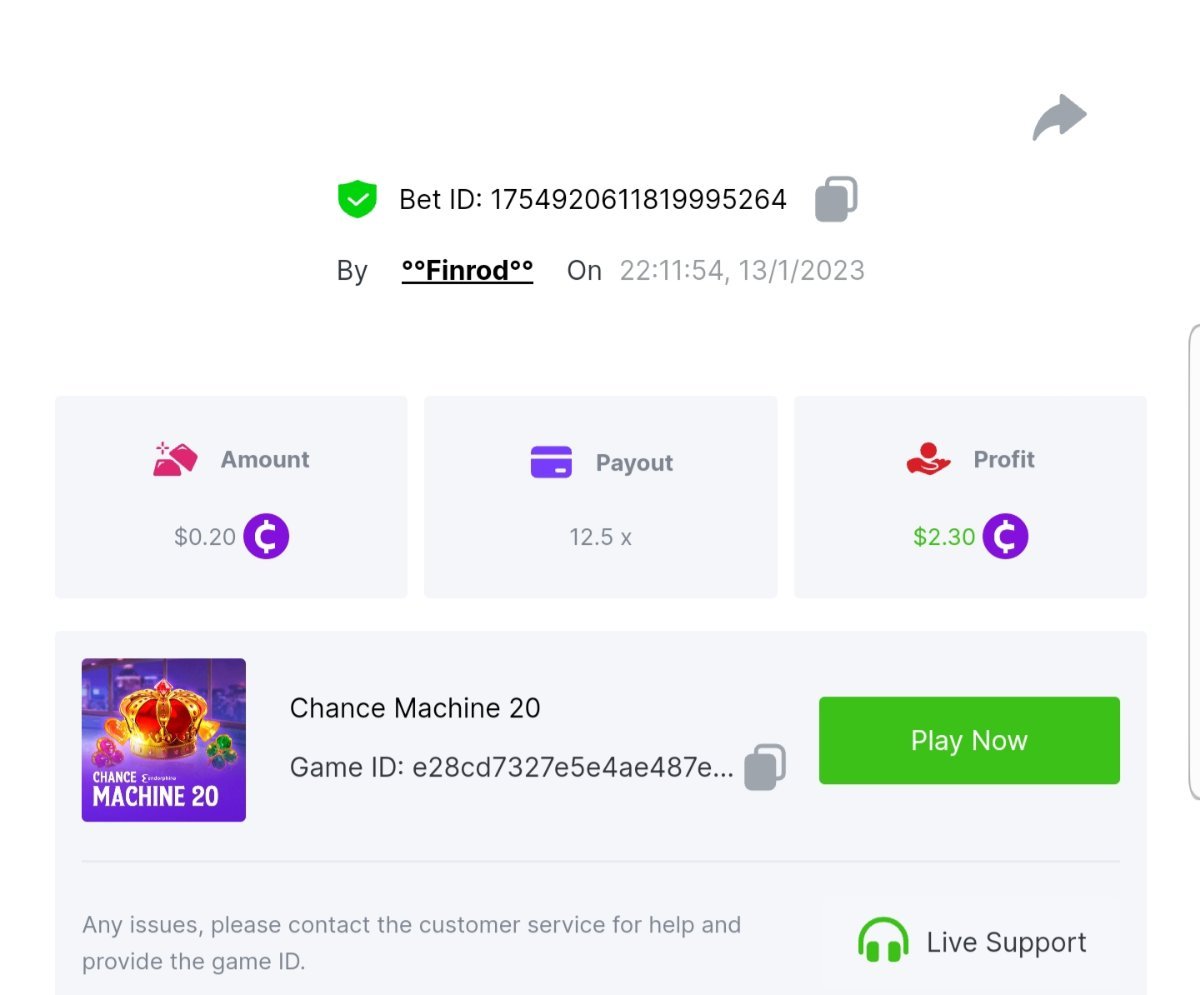Click the truncated Game ID text

pyautogui.click(x=512, y=768)
